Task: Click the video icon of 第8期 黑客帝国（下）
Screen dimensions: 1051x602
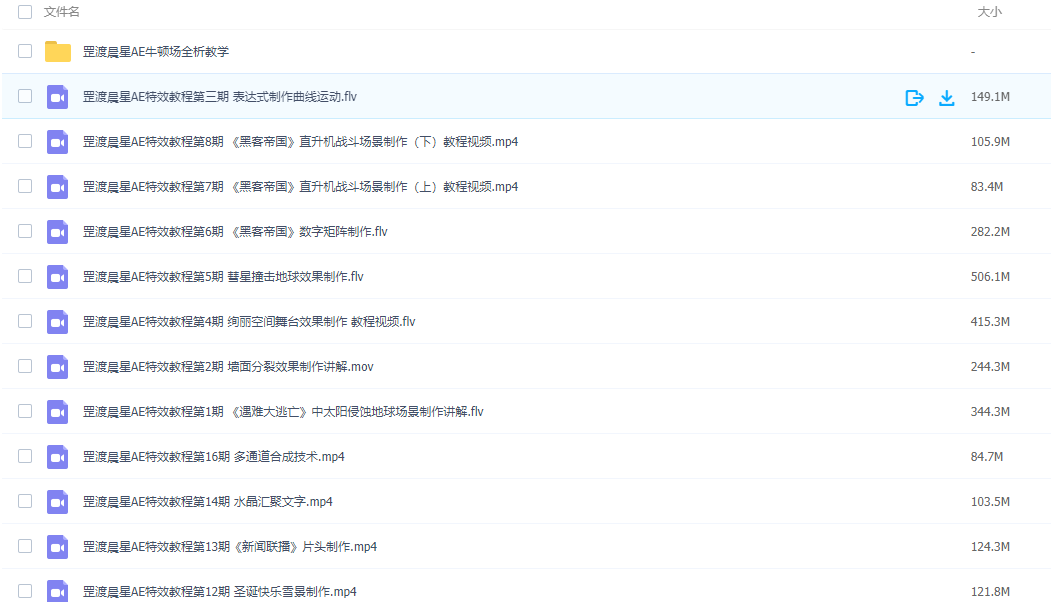Action: pos(57,141)
